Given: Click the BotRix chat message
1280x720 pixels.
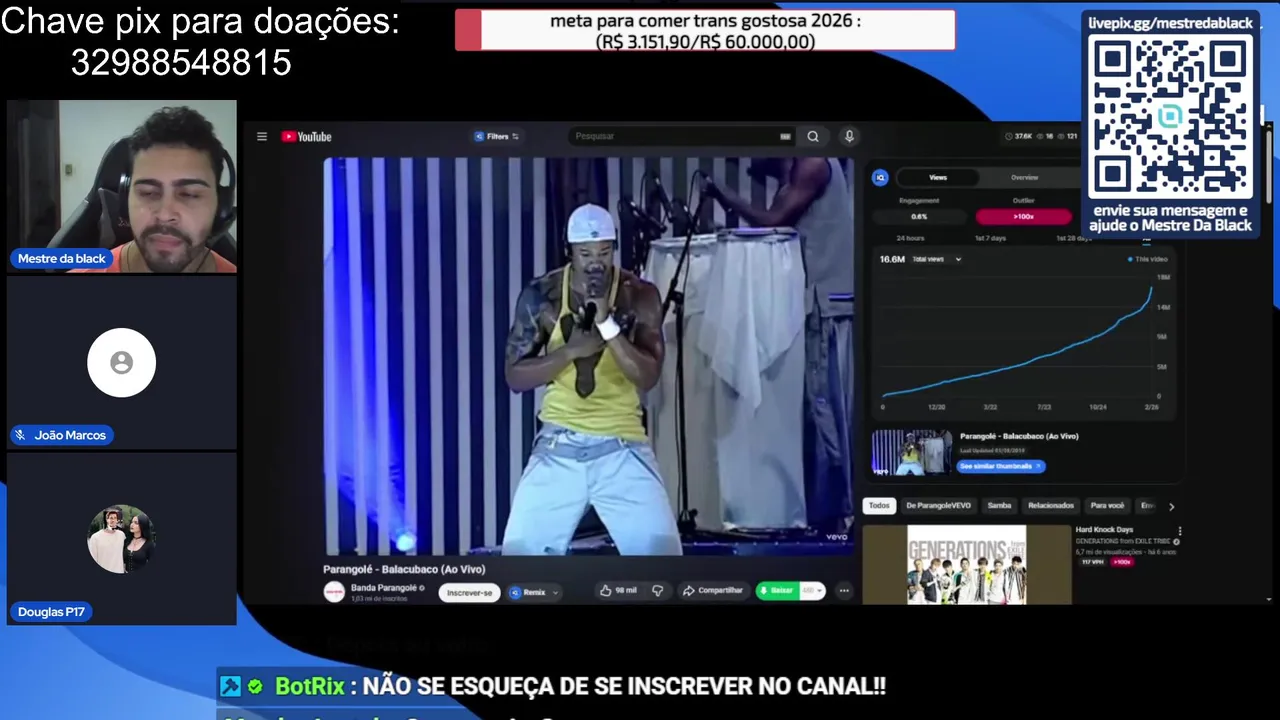Looking at the screenshot, I should point(553,686).
